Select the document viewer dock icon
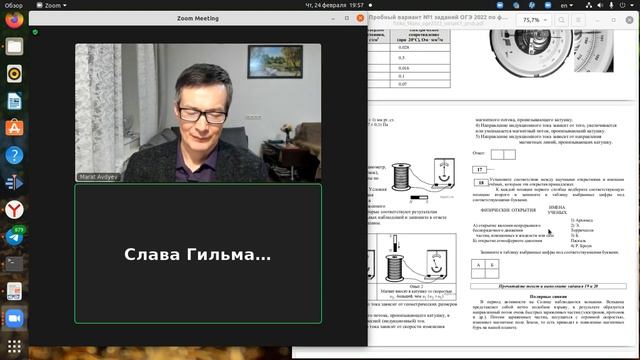Screen dimensions: 640x360 (x=14, y=291)
